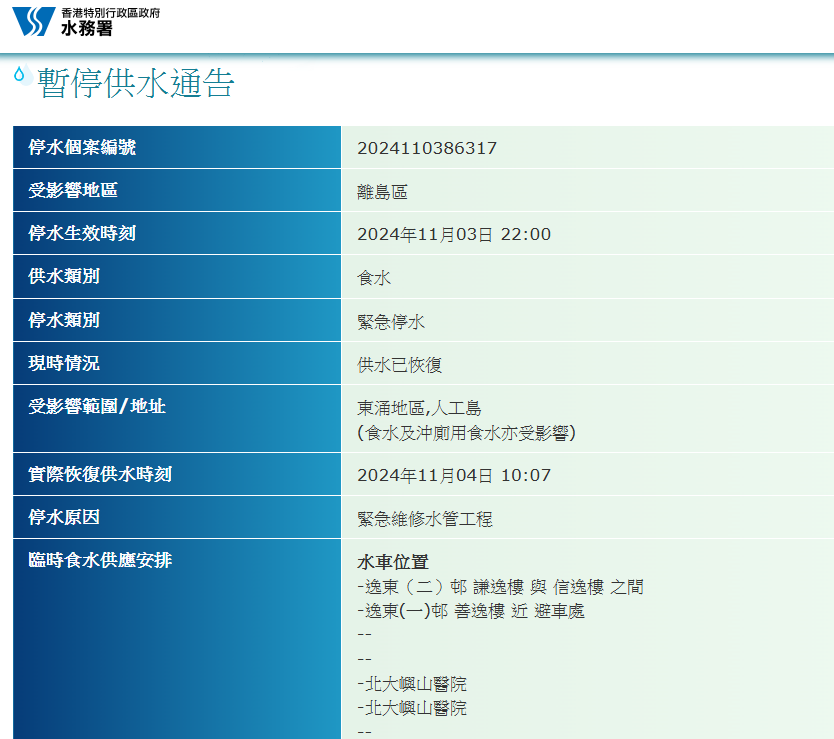Click the 停水原因 row label
834x739 pixels.
64,517
